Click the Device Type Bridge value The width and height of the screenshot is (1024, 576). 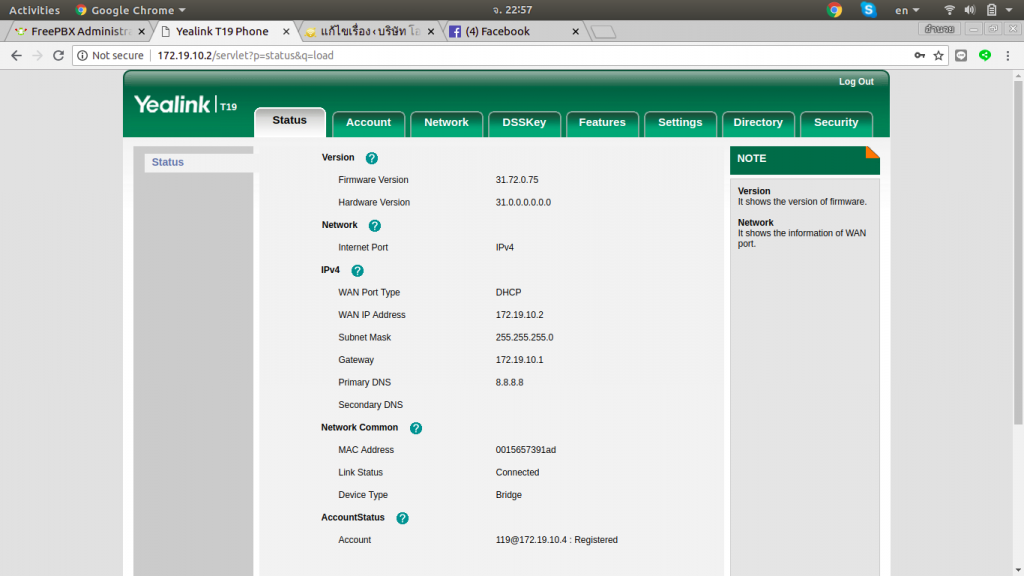(x=509, y=495)
